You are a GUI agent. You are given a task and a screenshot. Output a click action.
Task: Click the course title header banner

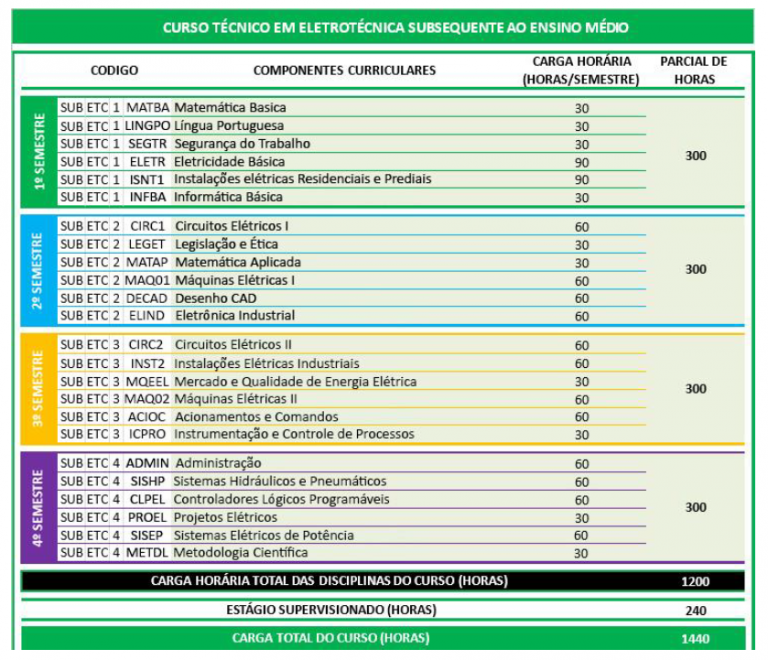tap(383, 27)
